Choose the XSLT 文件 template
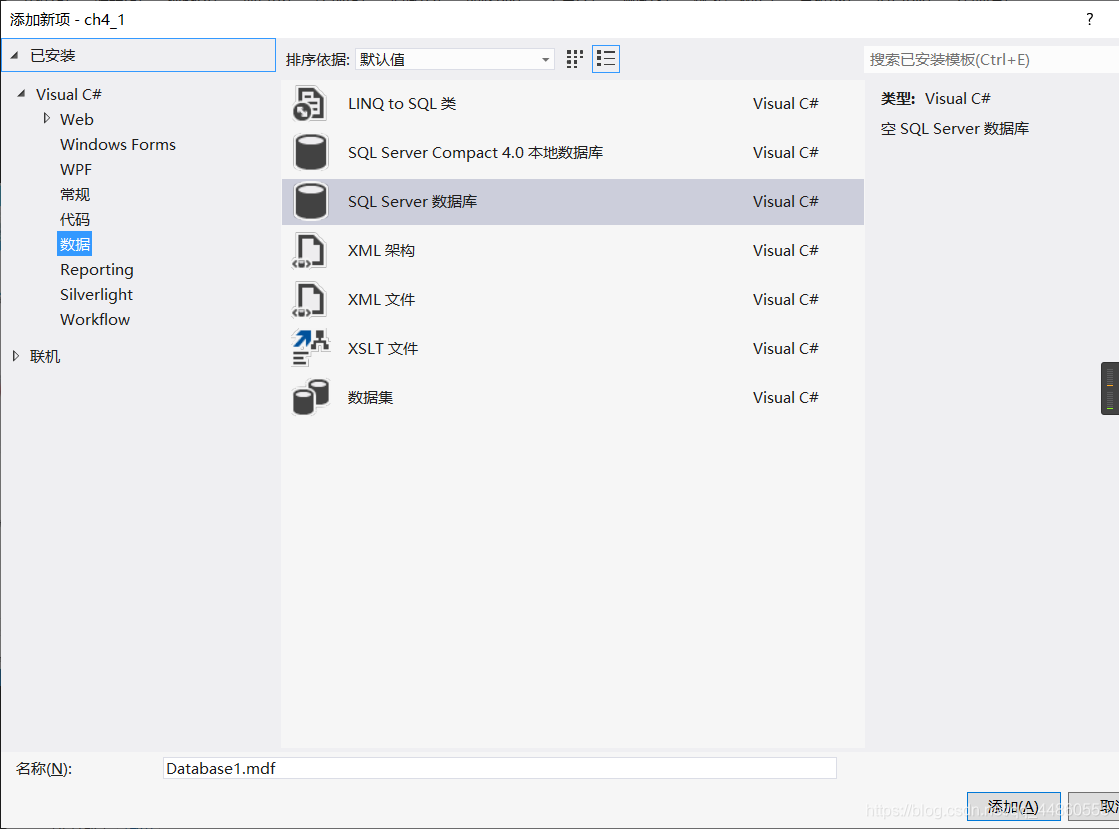The height and width of the screenshot is (829, 1119). [572, 349]
